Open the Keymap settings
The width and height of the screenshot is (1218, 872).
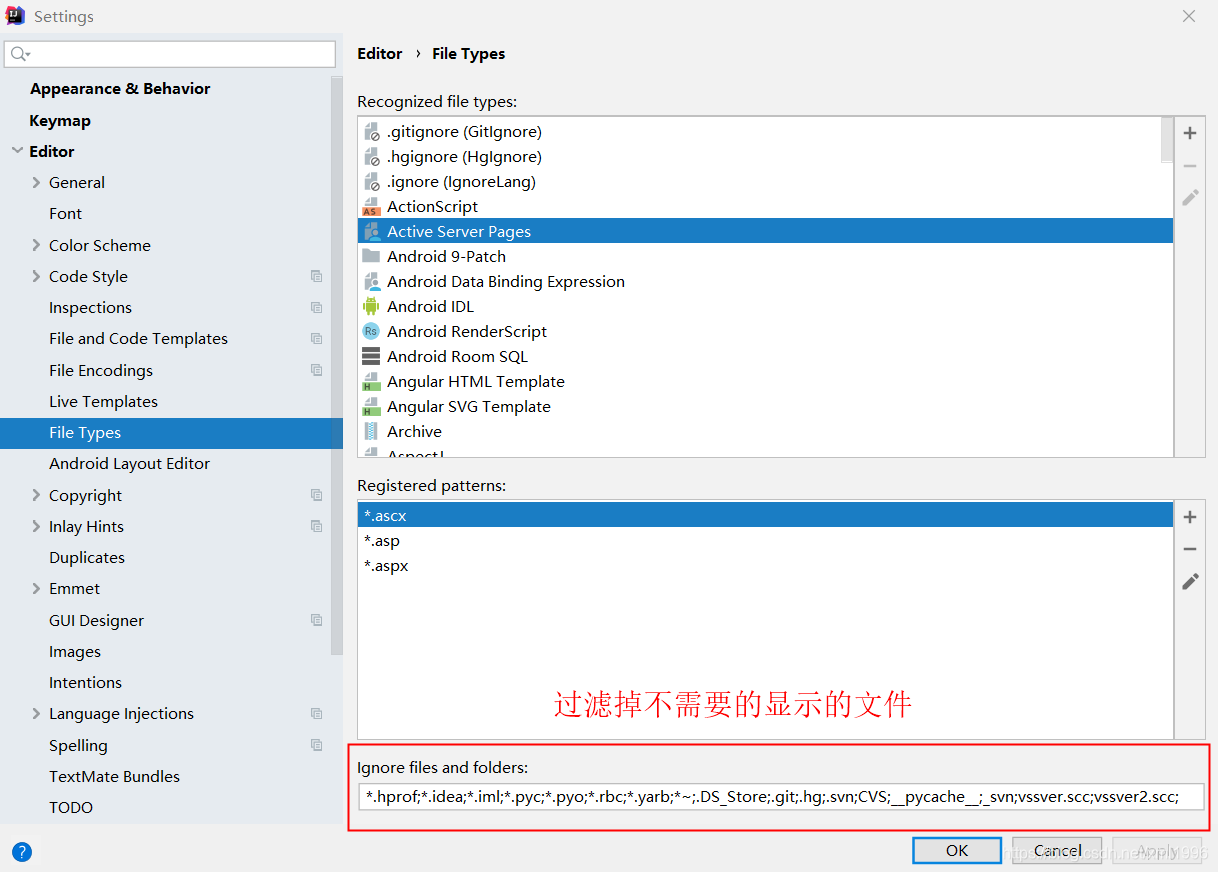pyautogui.click(x=60, y=120)
